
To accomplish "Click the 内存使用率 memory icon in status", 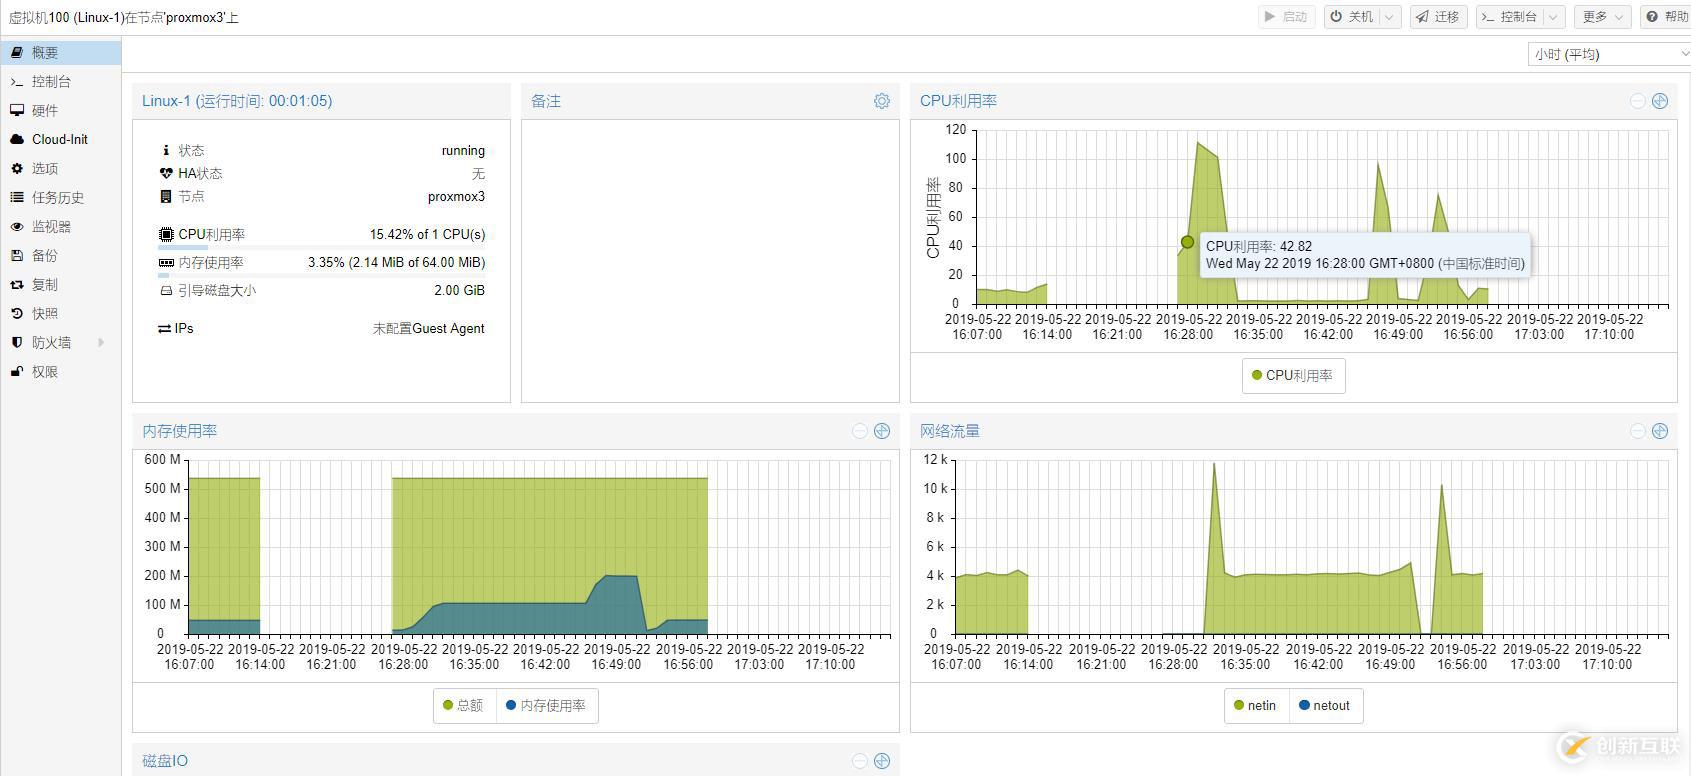I will pos(166,262).
